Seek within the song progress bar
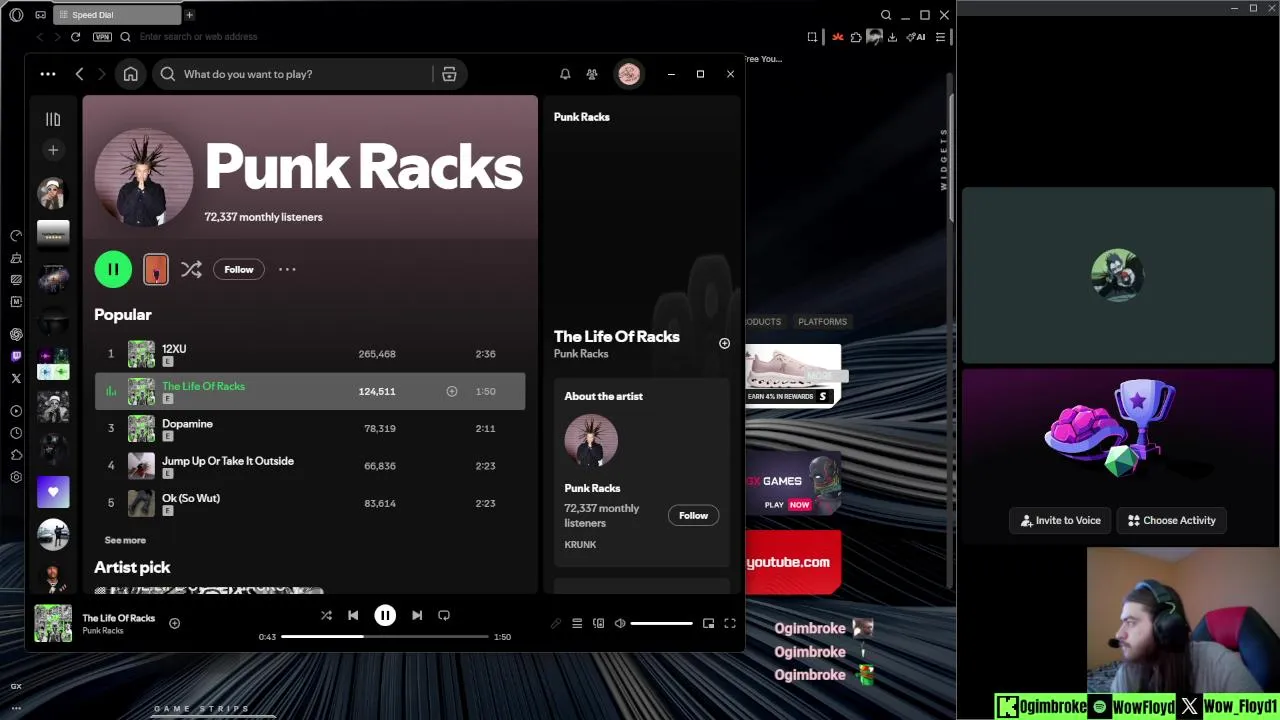The width and height of the screenshot is (1280, 720). click(385, 637)
